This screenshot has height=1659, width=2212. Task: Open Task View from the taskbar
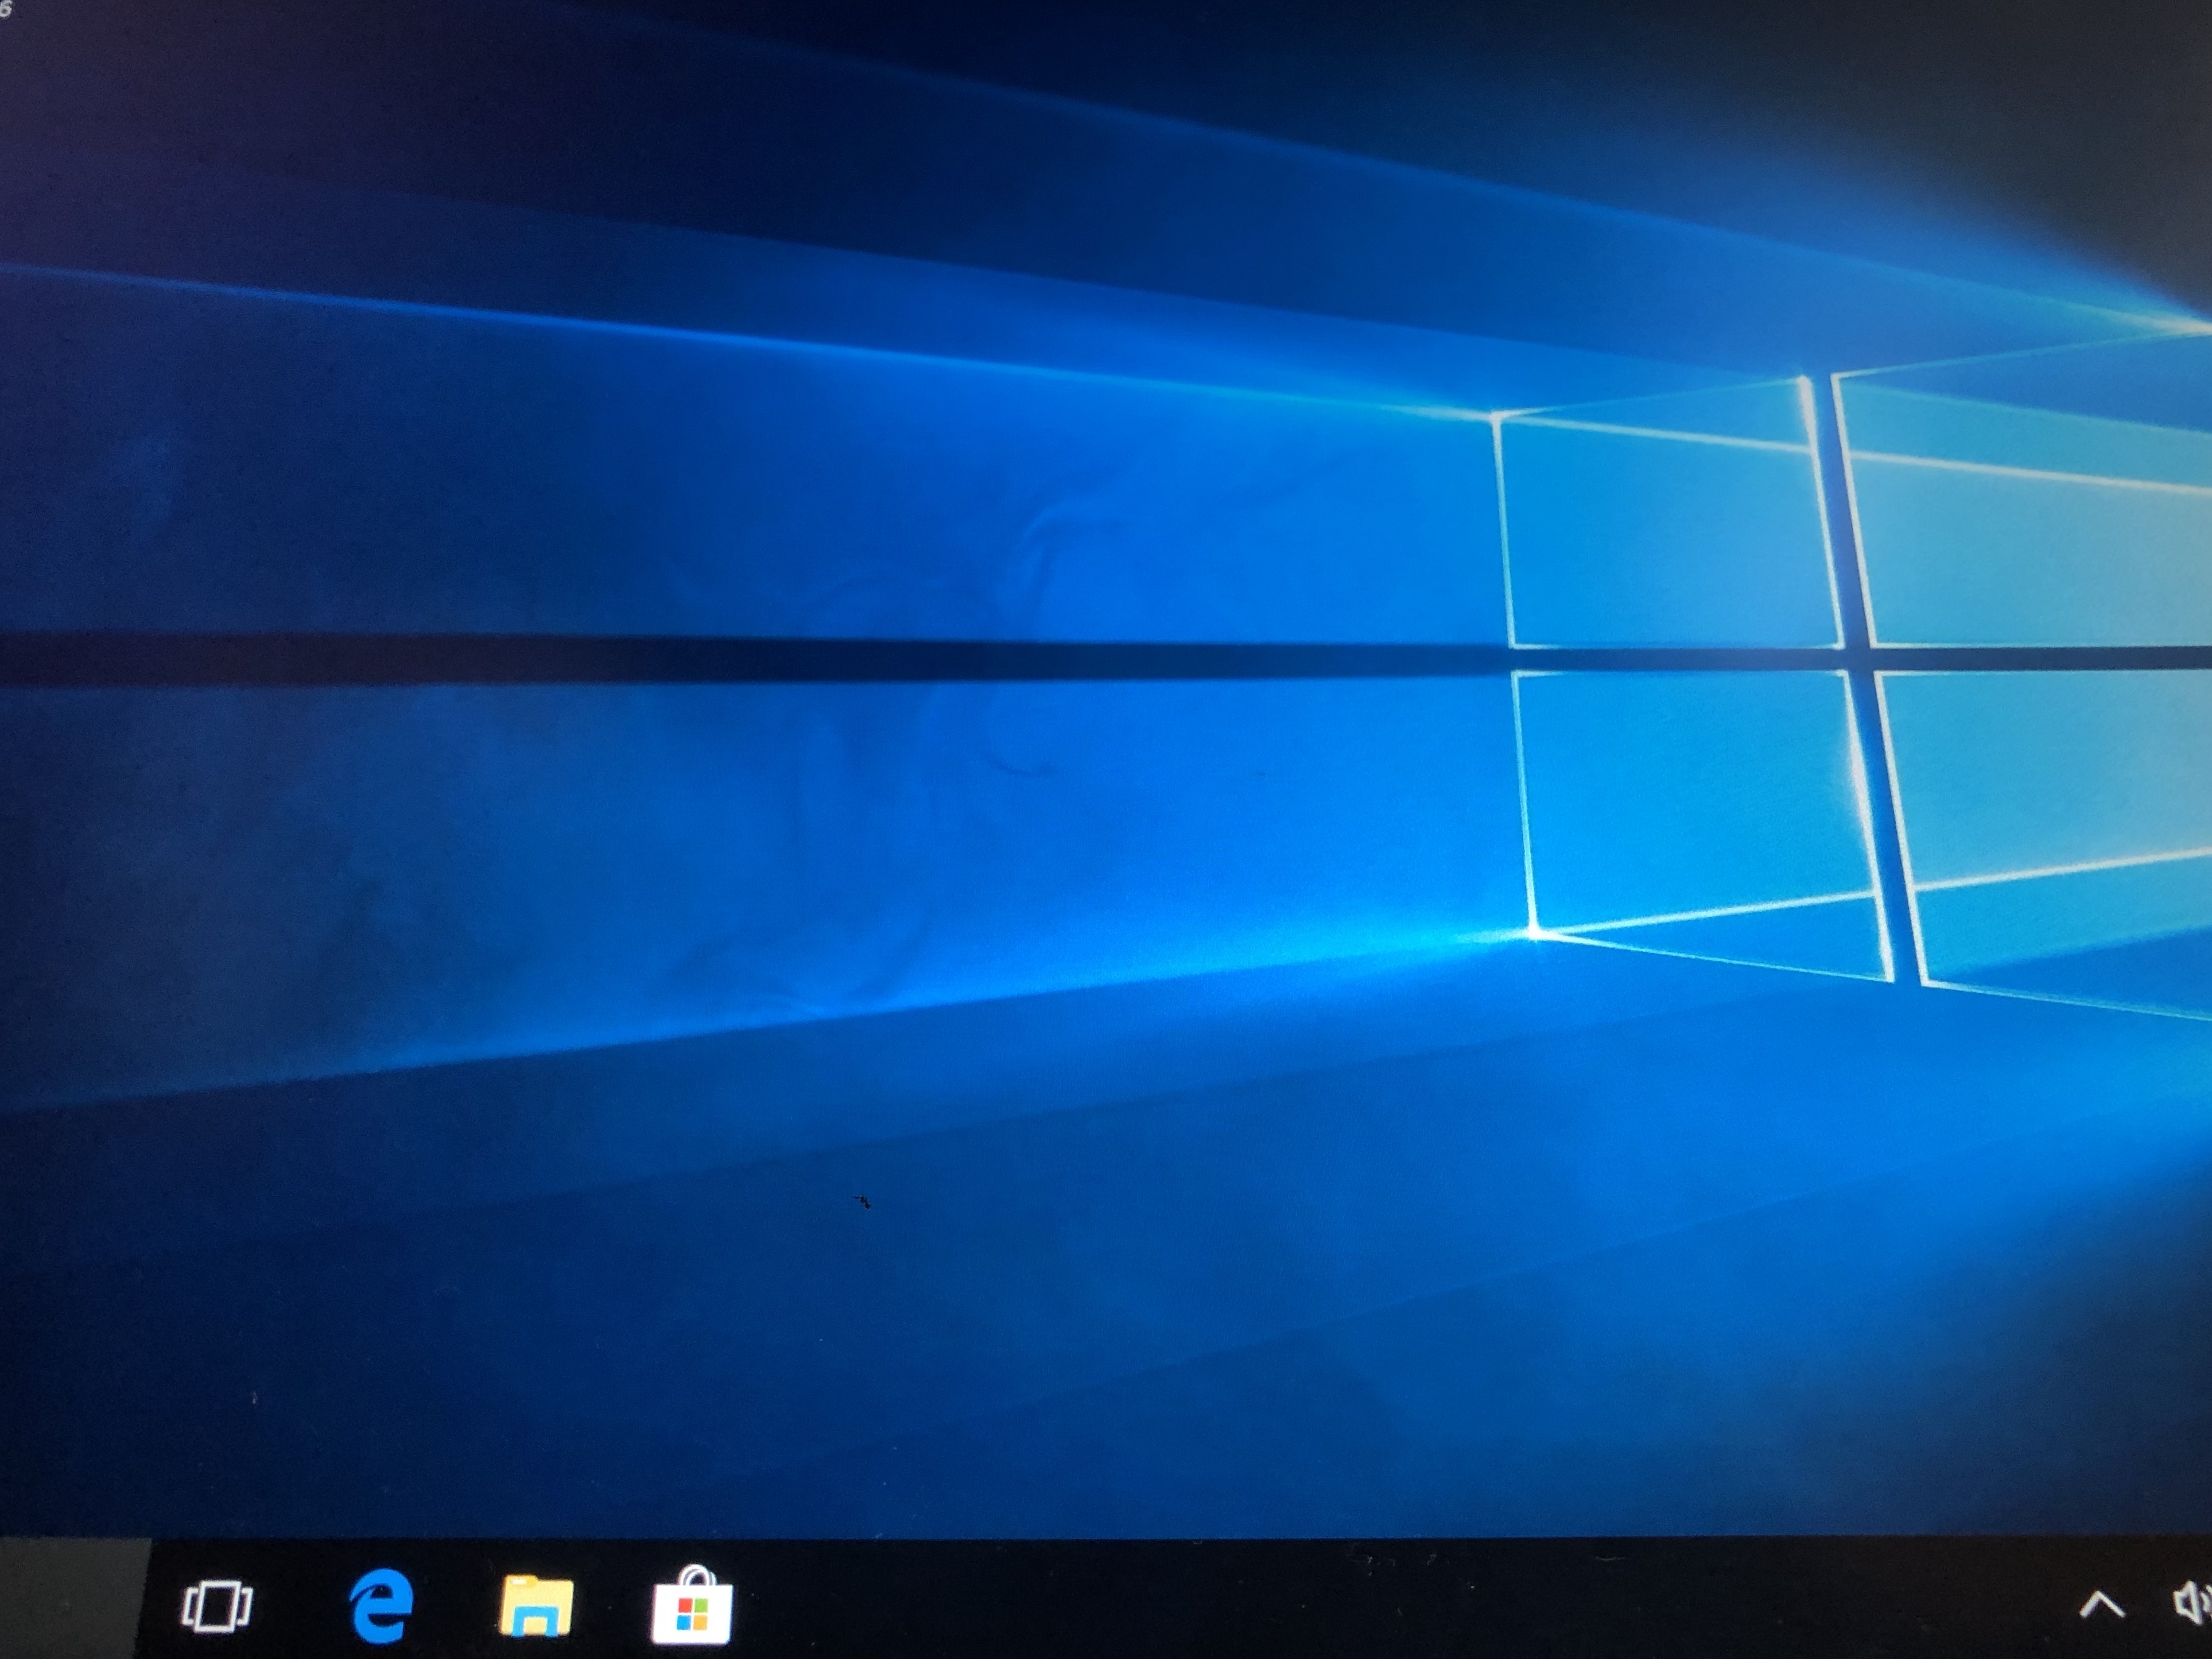[x=216, y=1605]
